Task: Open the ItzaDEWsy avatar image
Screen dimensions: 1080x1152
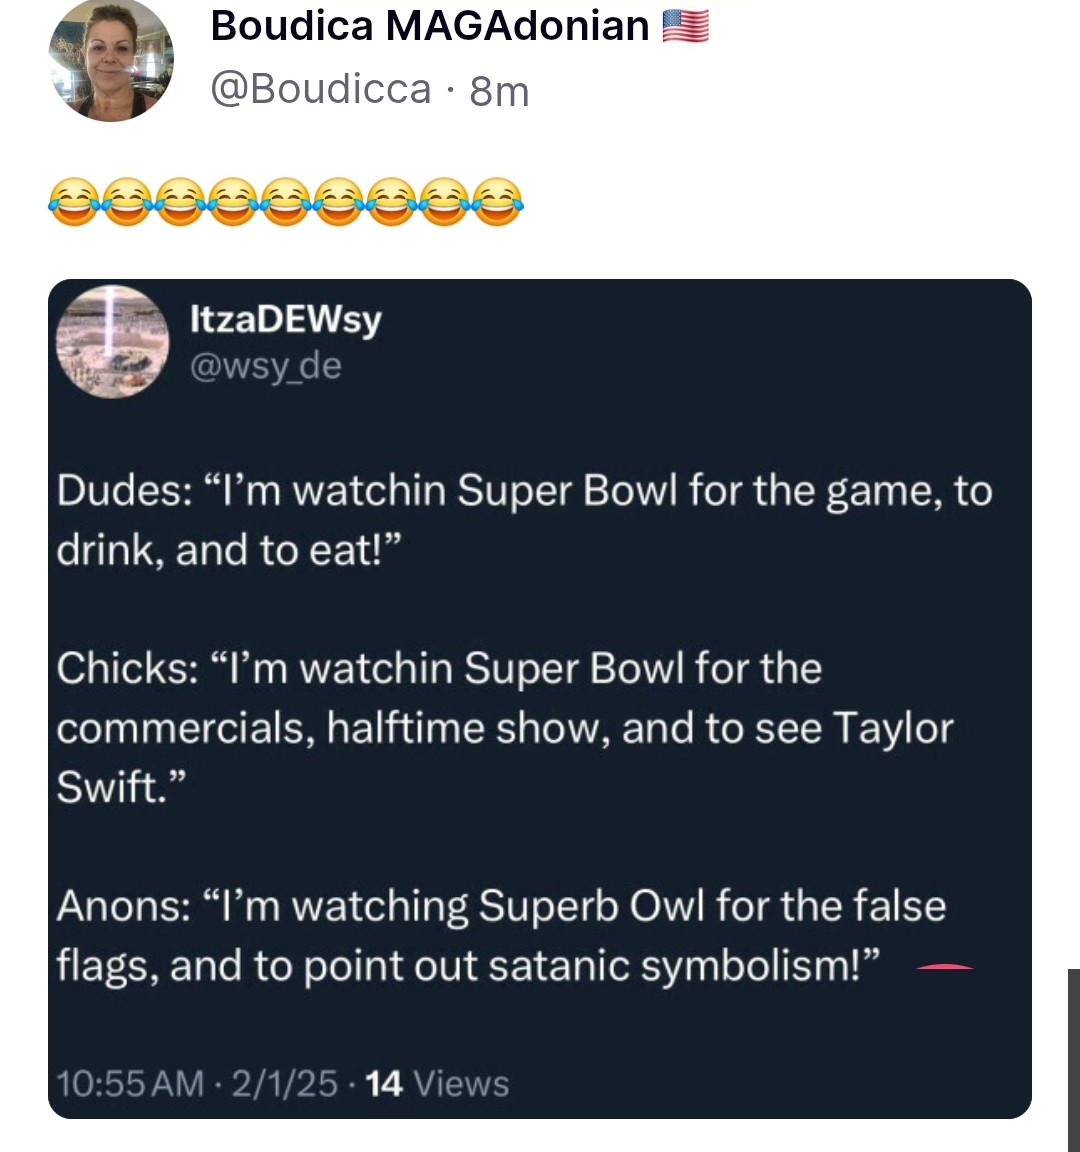Action: 112,341
